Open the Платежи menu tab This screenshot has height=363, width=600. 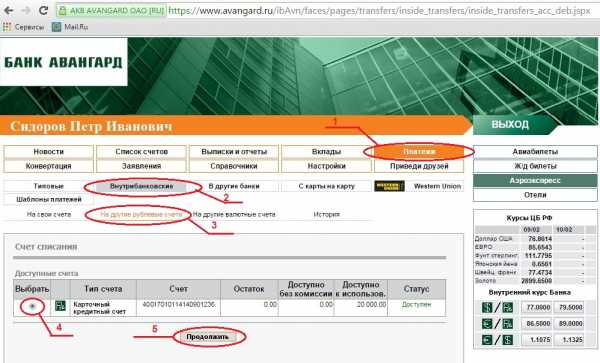[419, 152]
